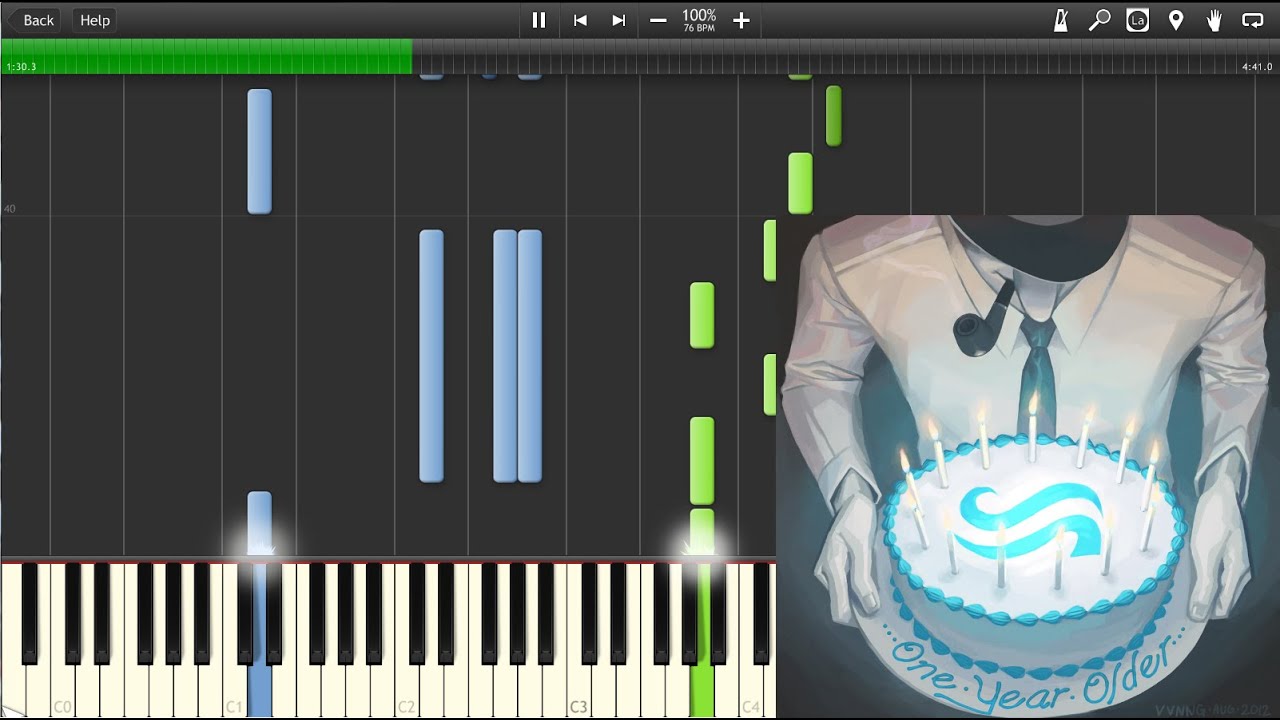Click the C0 piano key
Viewport: 1280px width, 720px height.
[62, 690]
